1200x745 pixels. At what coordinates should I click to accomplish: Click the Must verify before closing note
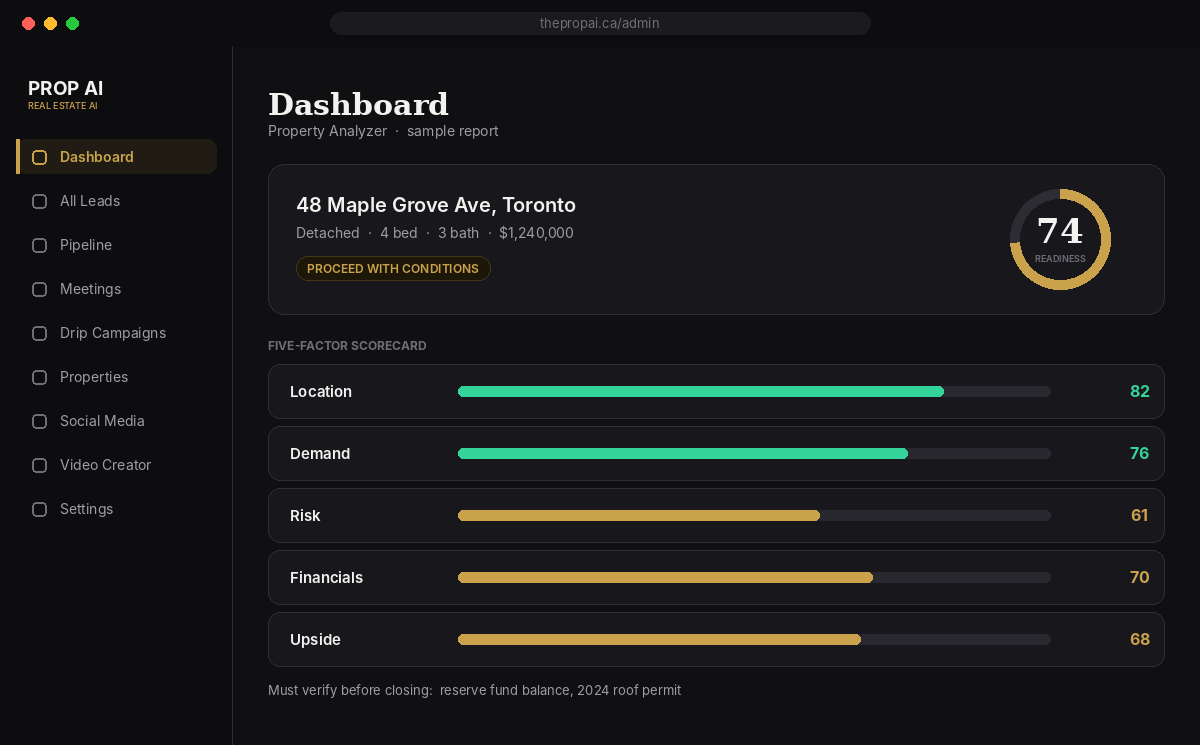coord(474,690)
